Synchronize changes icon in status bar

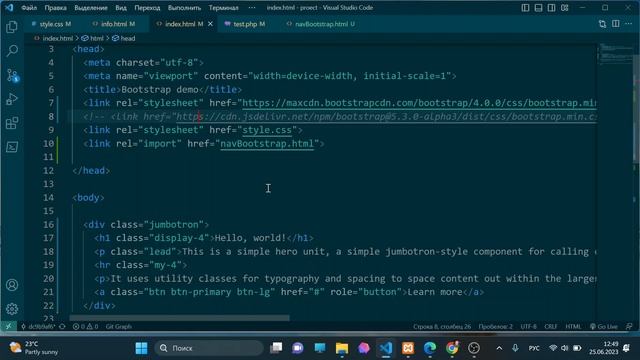(62, 327)
